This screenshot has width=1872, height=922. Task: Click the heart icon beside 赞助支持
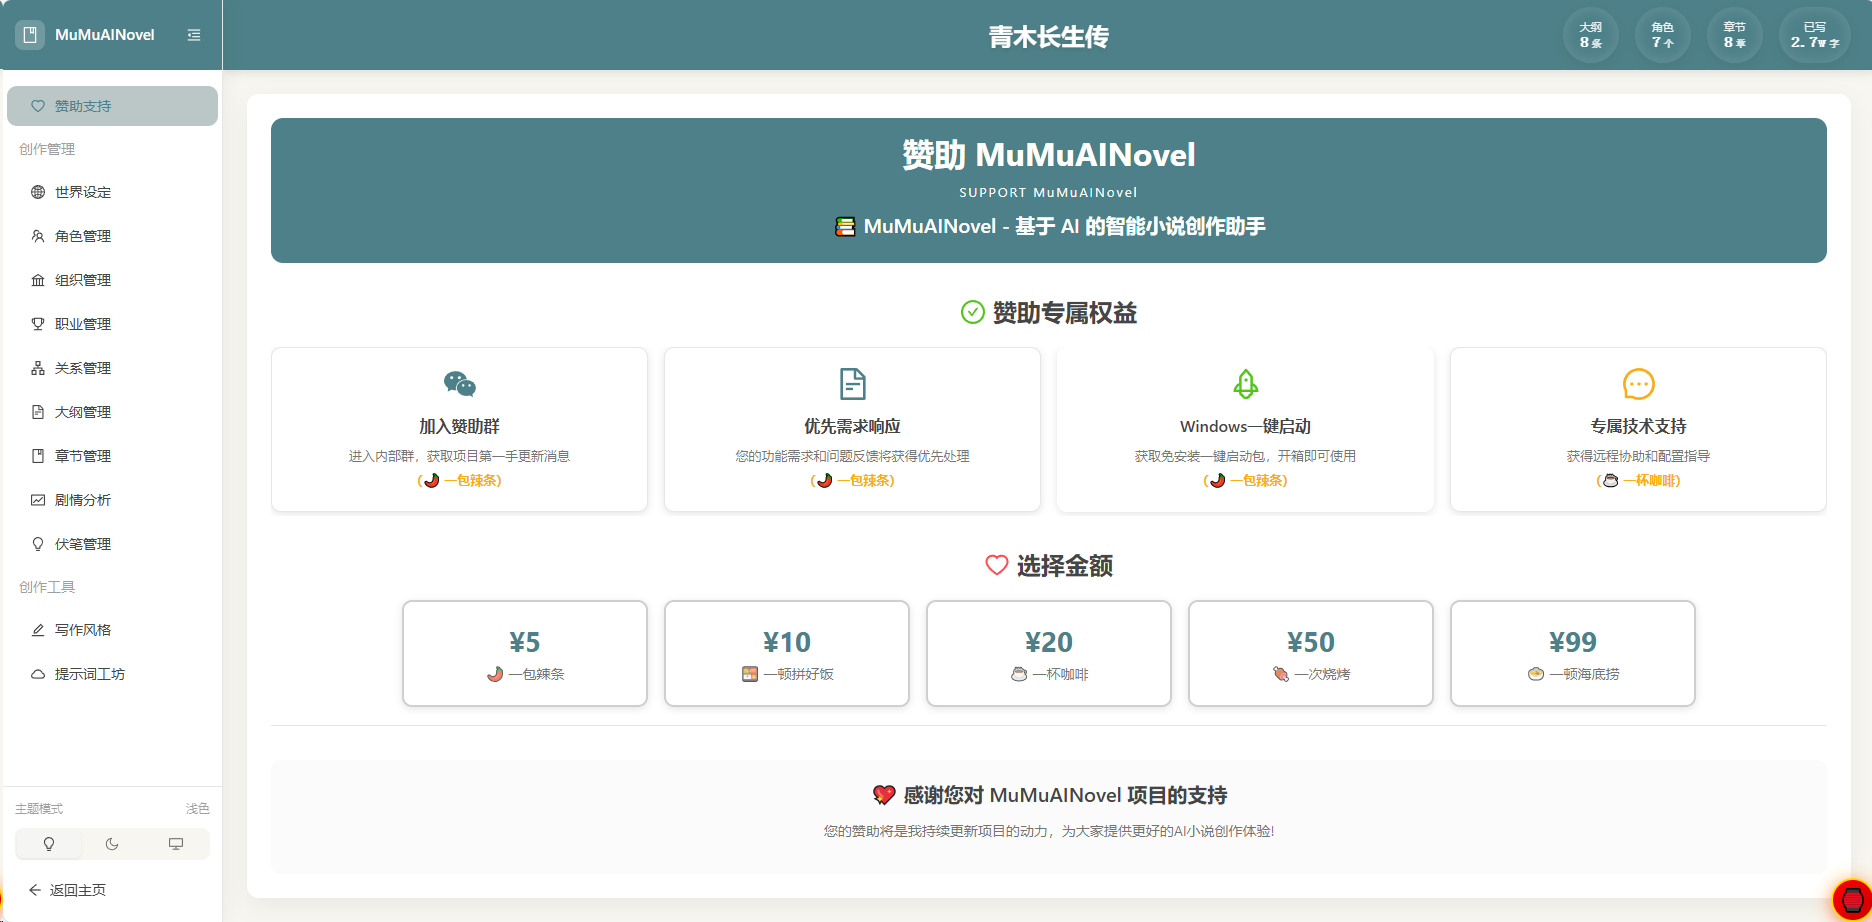[x=38, y=106]
